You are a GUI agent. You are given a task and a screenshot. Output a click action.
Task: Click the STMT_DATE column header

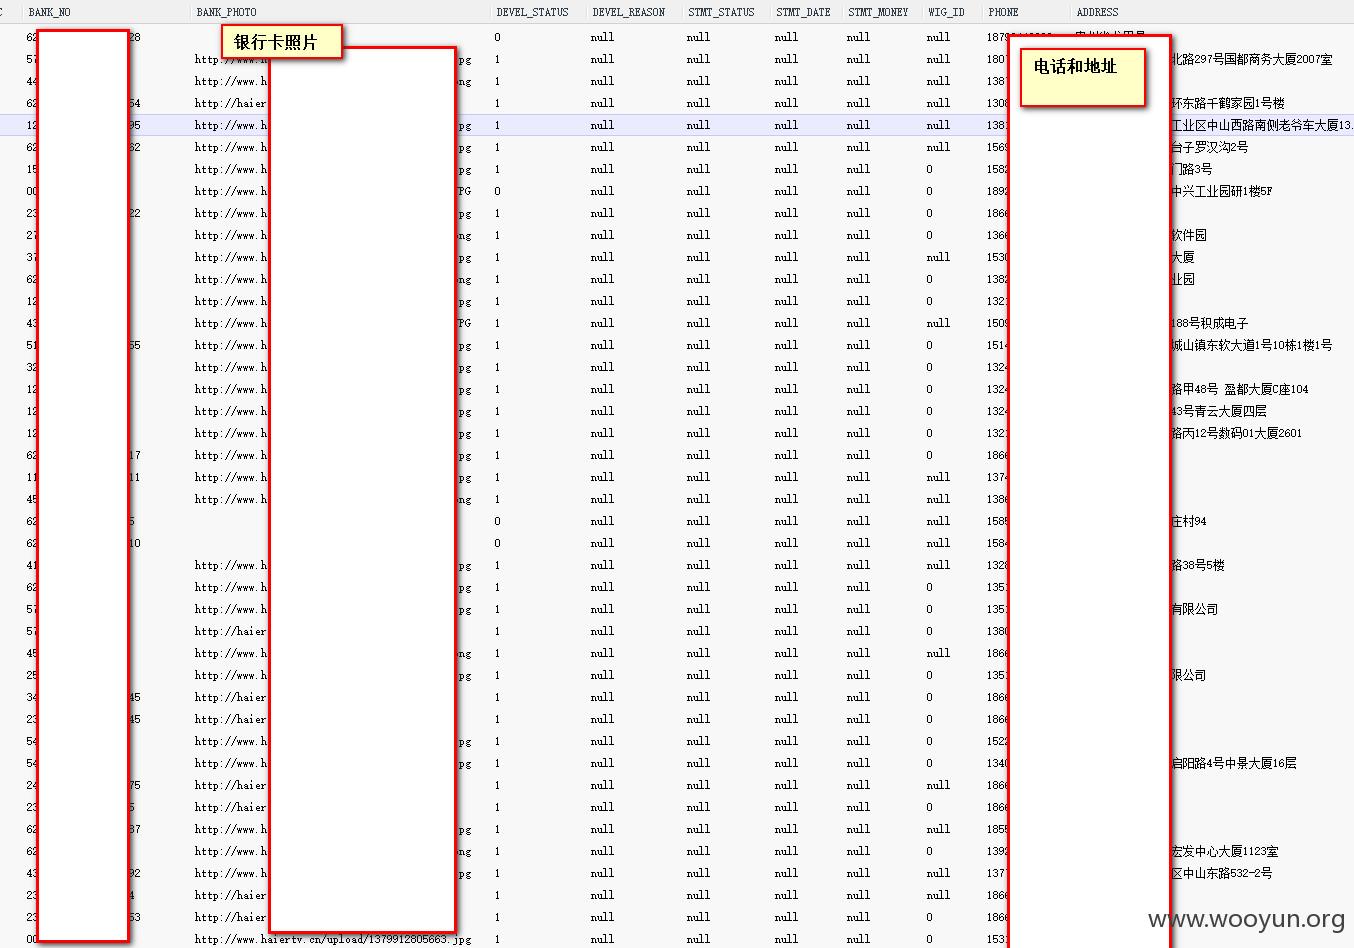pyautogui.click(x=803, y=12)
